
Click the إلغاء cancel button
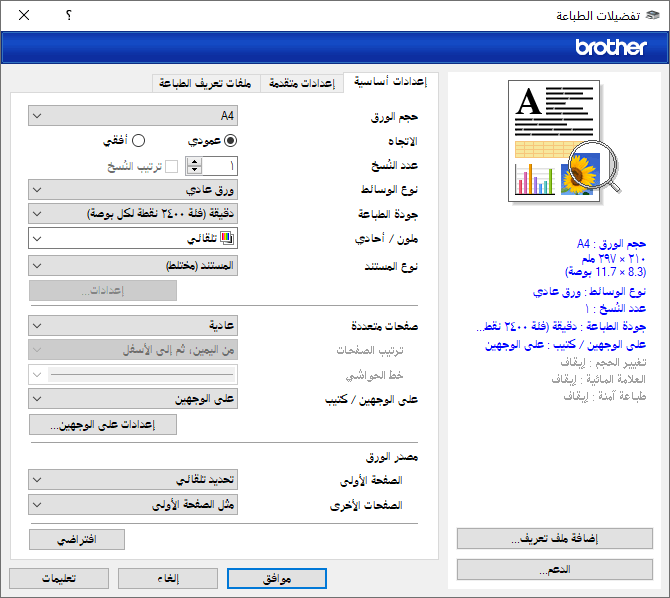[168, 579]
